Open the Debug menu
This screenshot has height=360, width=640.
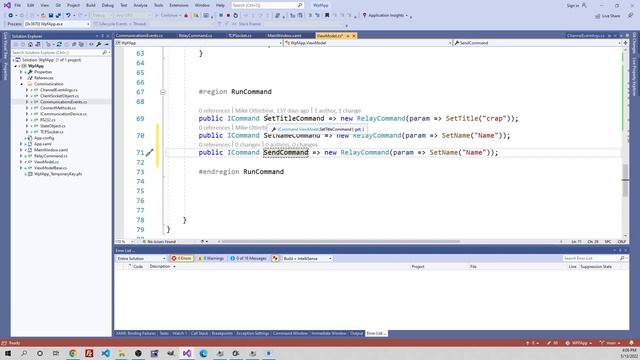coord(108,5)
